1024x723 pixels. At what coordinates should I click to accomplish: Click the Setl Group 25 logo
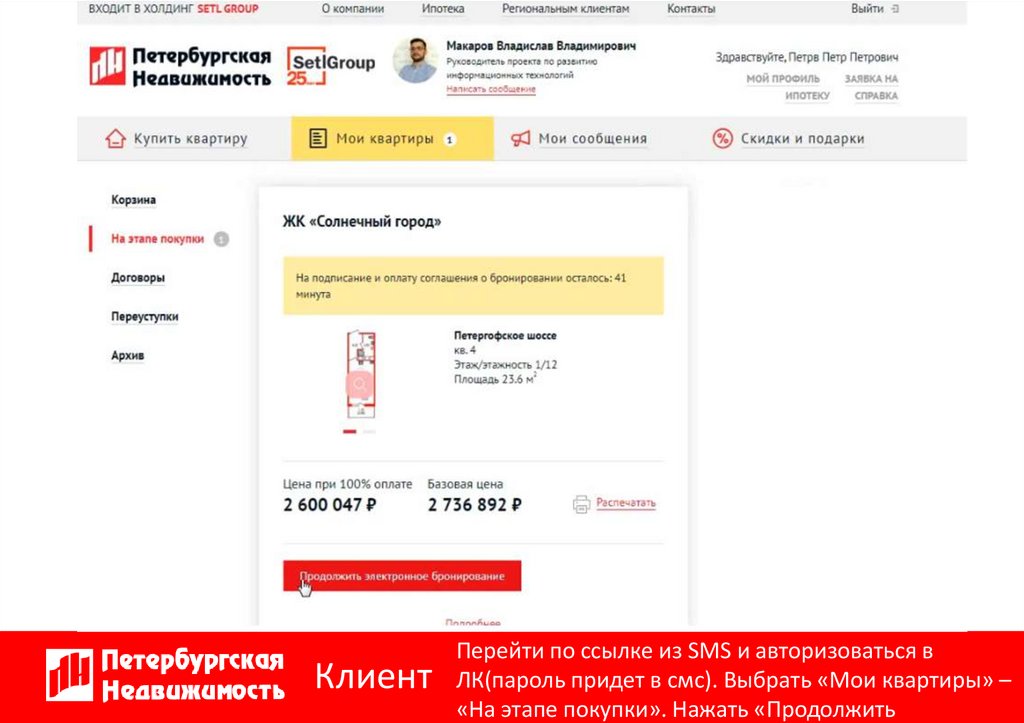coord(331,66)
